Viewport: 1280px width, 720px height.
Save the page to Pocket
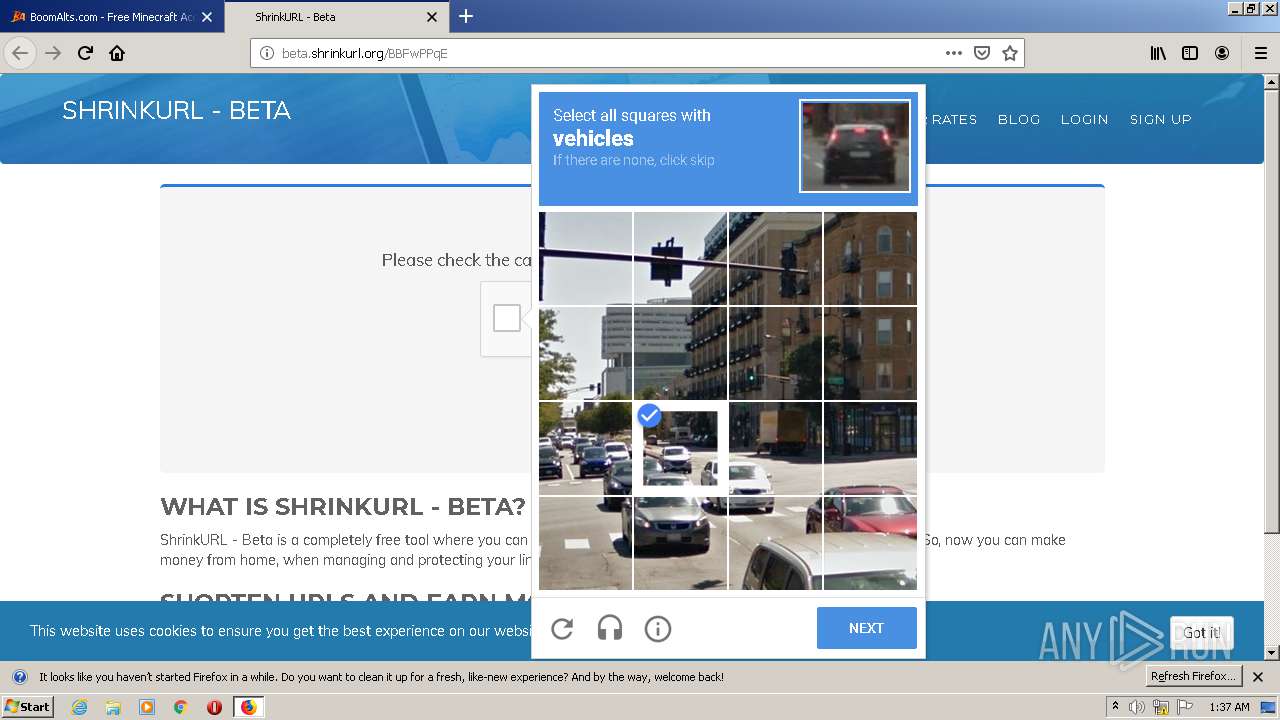pos(982,53)
